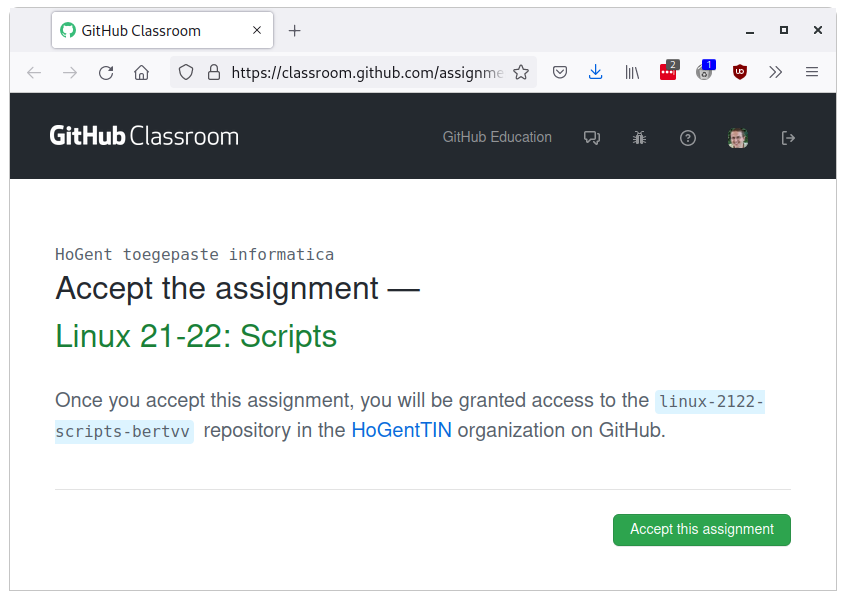Open the Library bookmarks icon
Viewport: 846px width, 600px height.
pyautogui.click(x=632, y=72)
